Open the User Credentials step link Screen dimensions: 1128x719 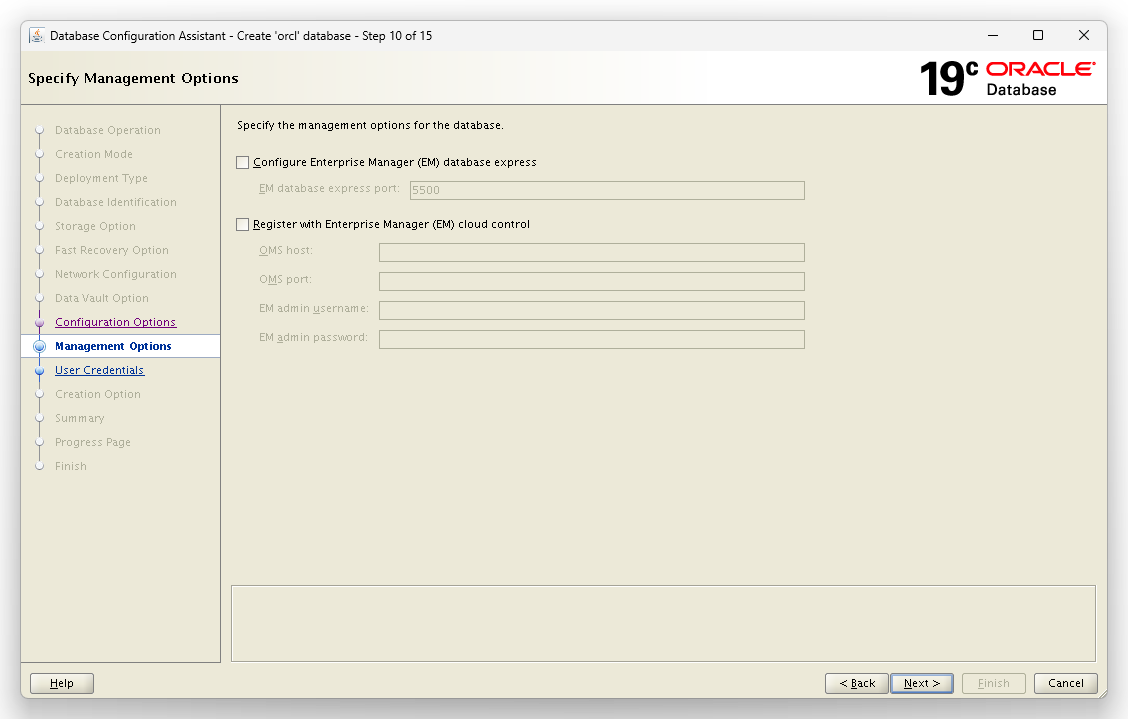click(x=99, y=370)
